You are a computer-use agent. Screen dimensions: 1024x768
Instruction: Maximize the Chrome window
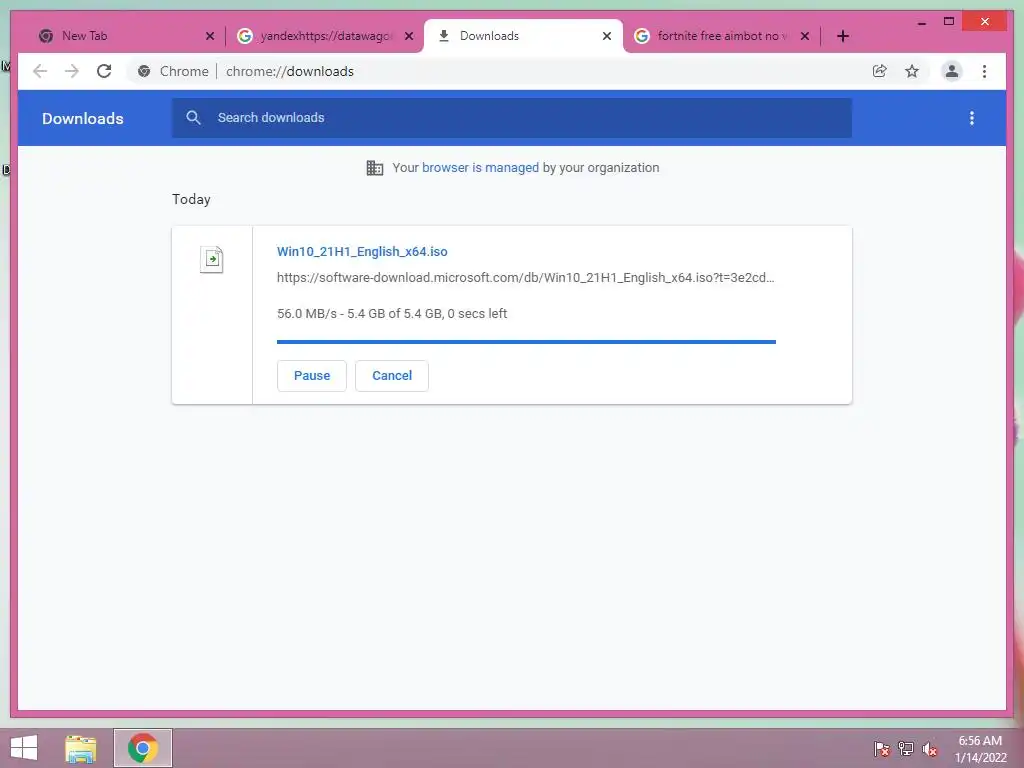[x=949, y=22]
